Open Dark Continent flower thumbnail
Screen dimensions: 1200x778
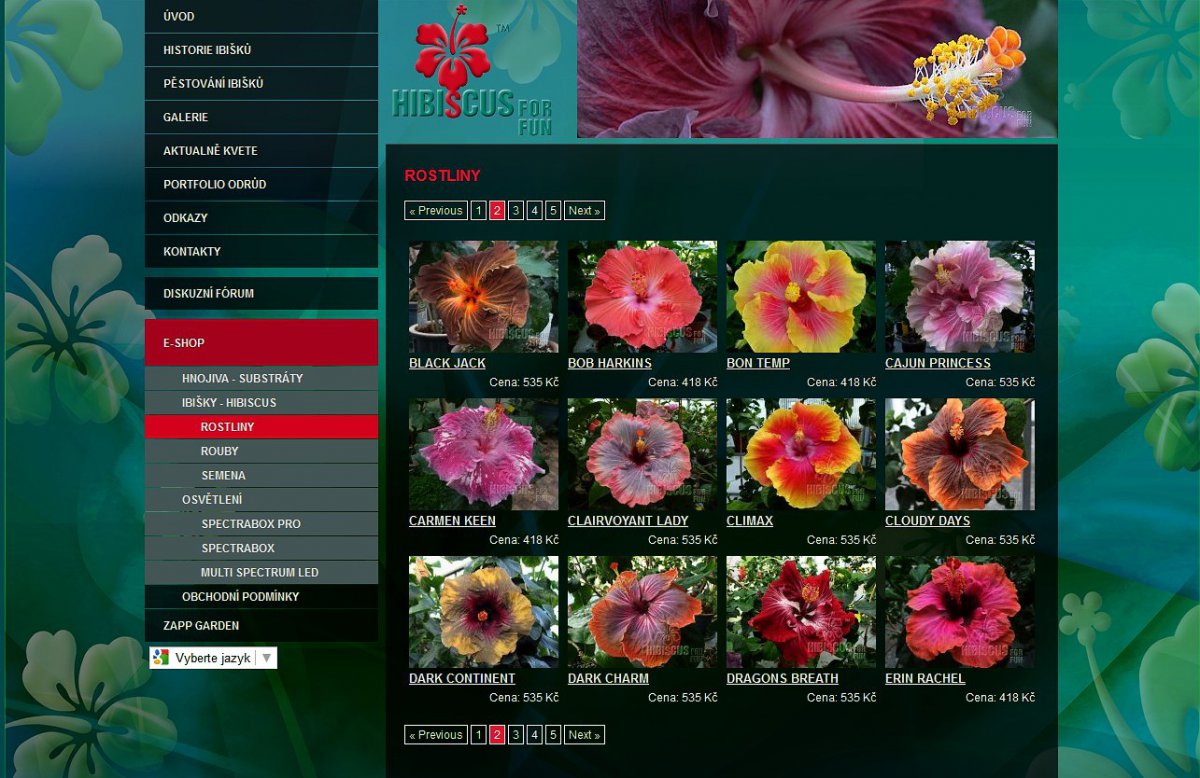tap(484, 612)
